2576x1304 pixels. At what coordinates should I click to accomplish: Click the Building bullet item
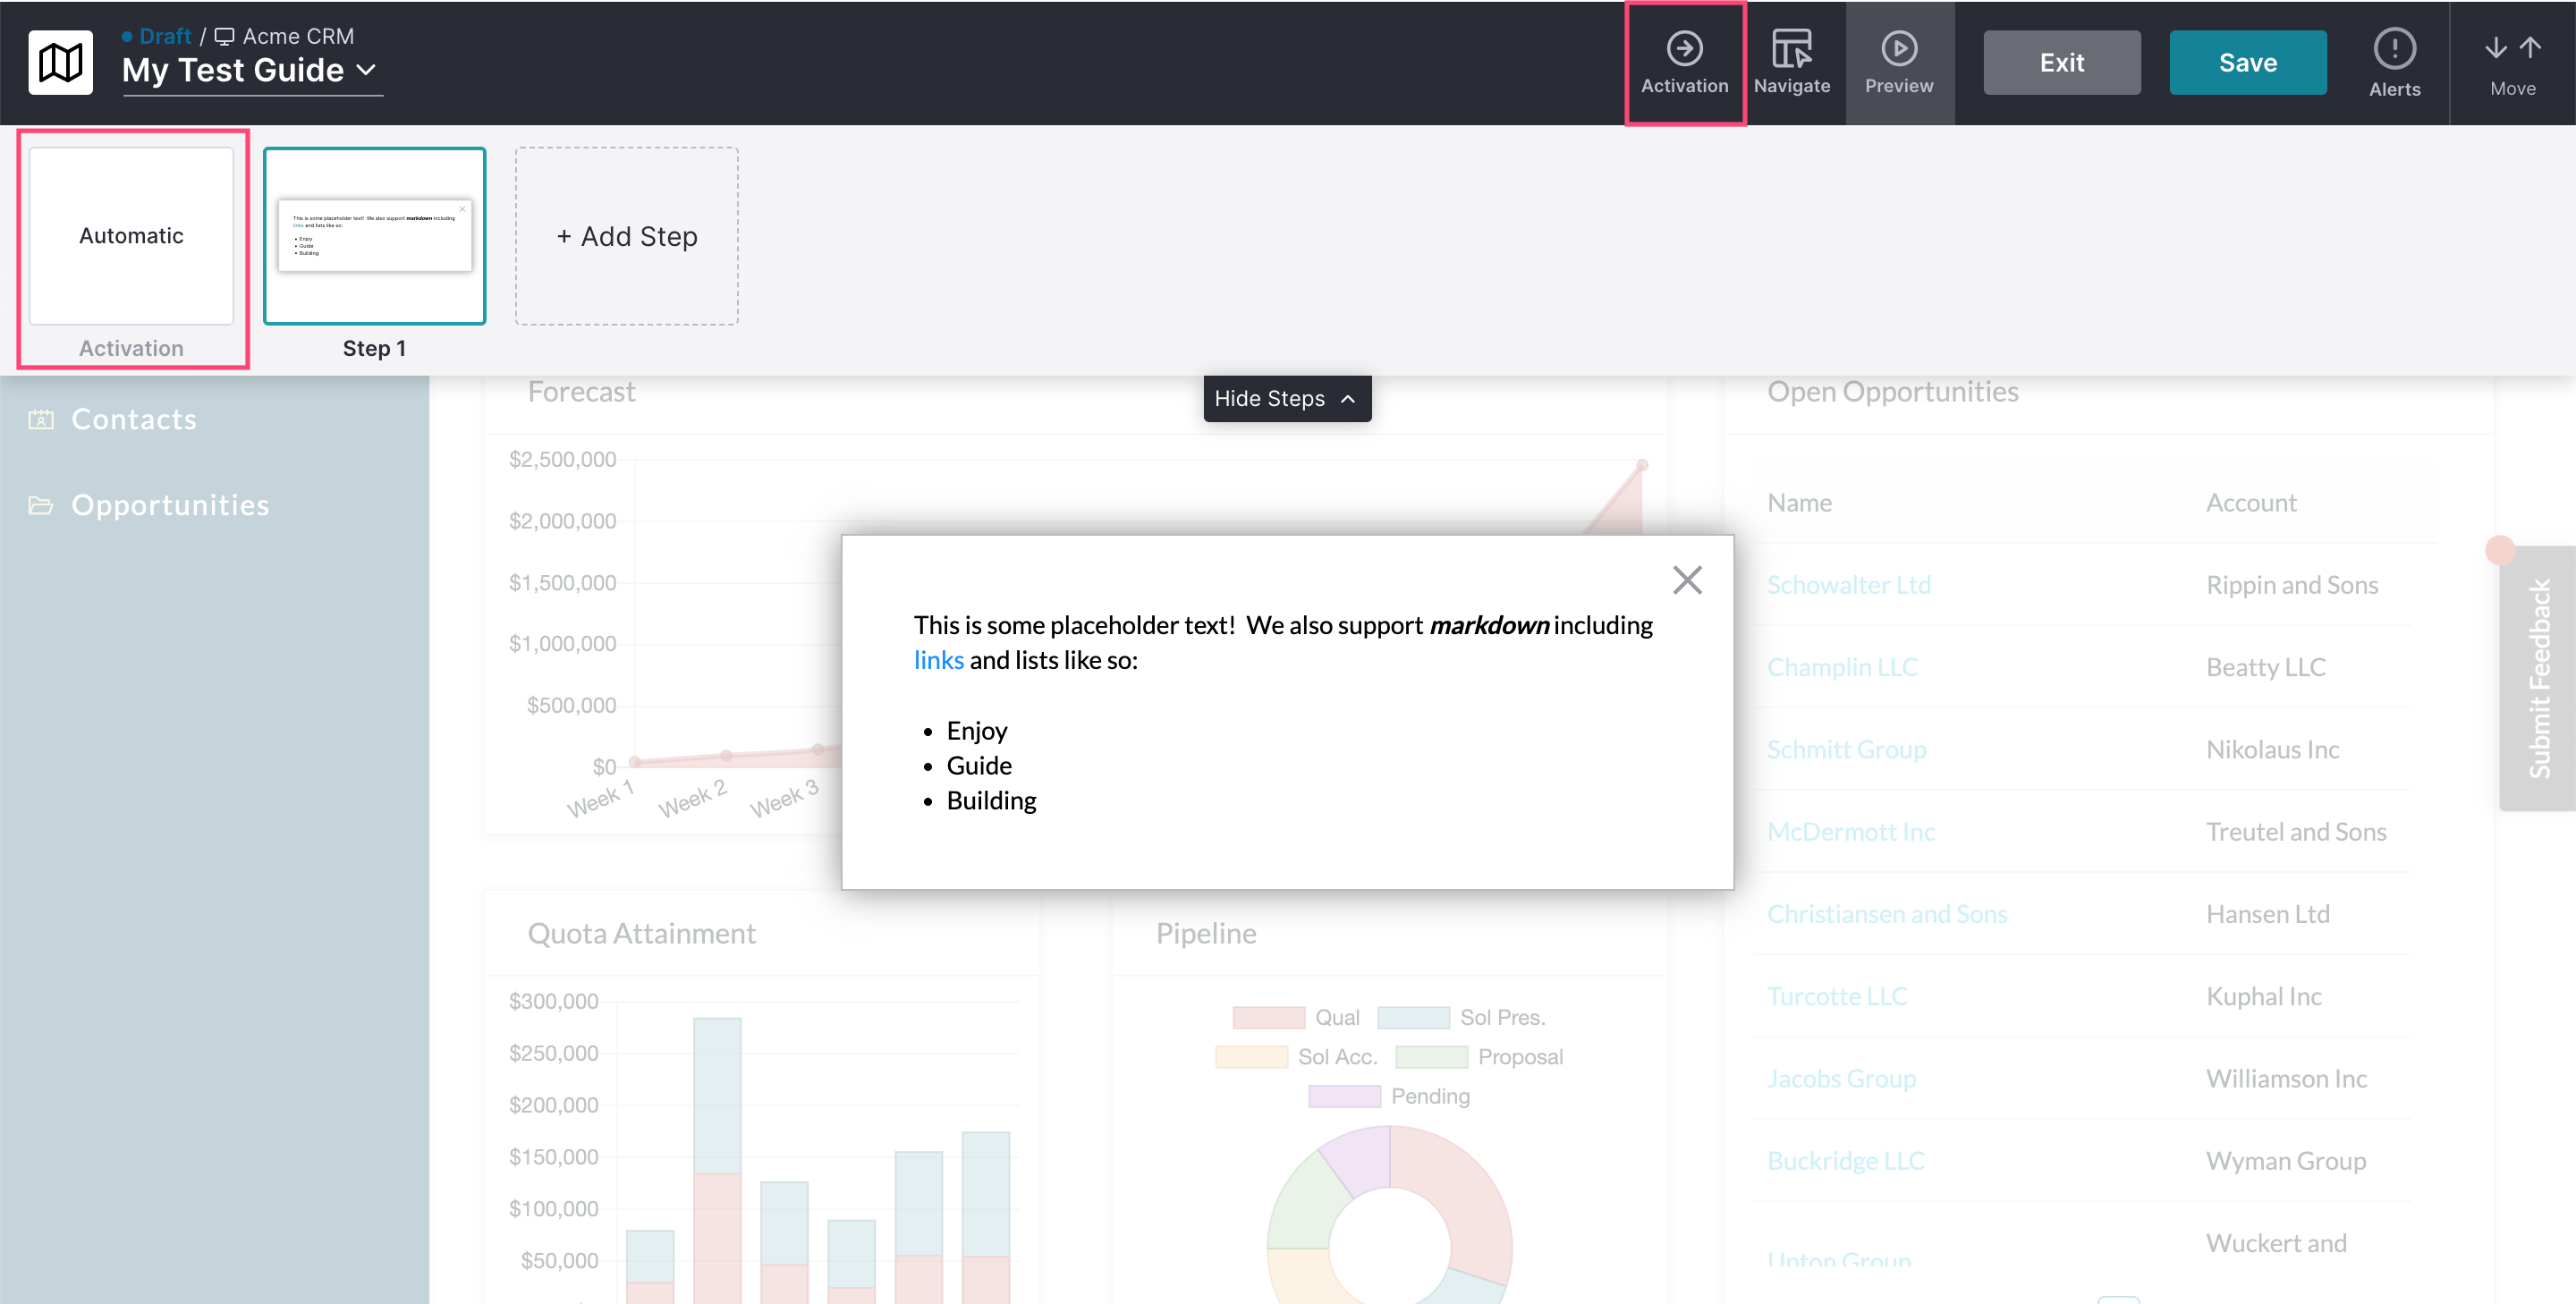990,801
